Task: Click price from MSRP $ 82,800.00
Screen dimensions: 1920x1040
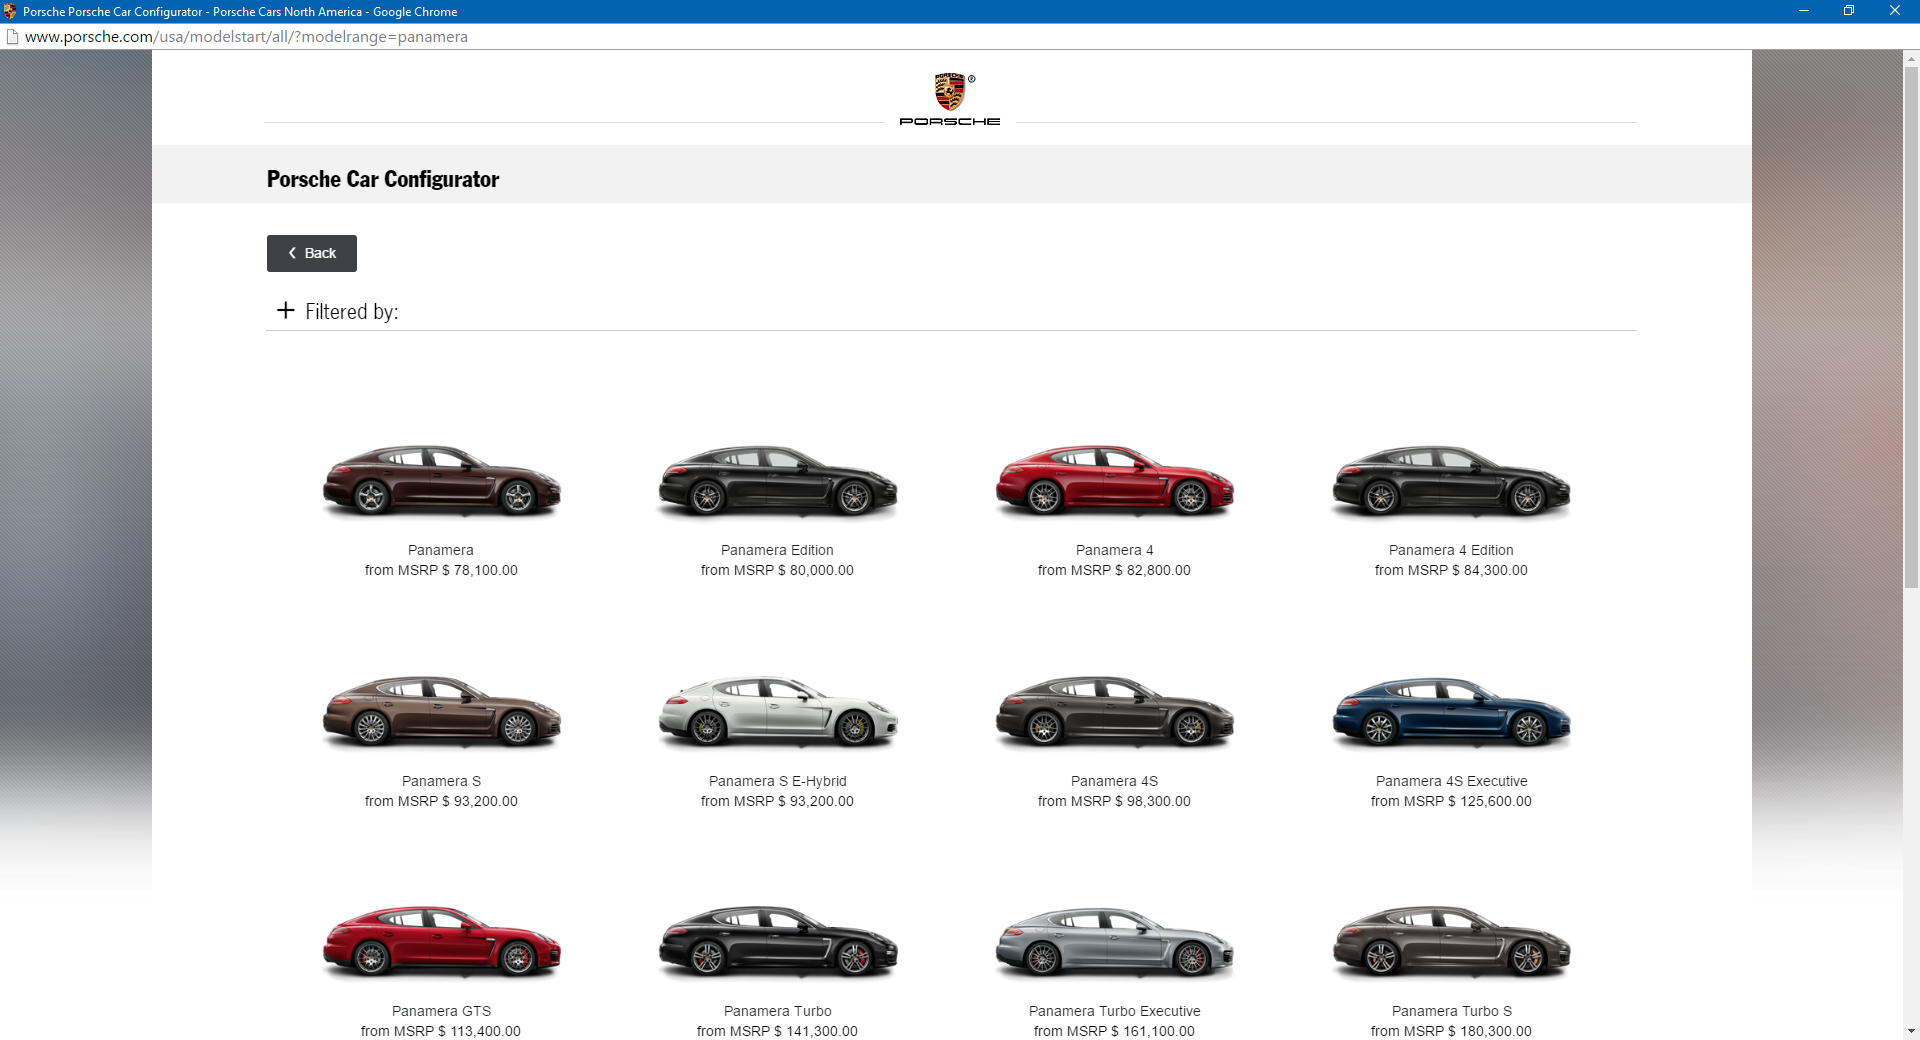Action: pos(1114,570)
